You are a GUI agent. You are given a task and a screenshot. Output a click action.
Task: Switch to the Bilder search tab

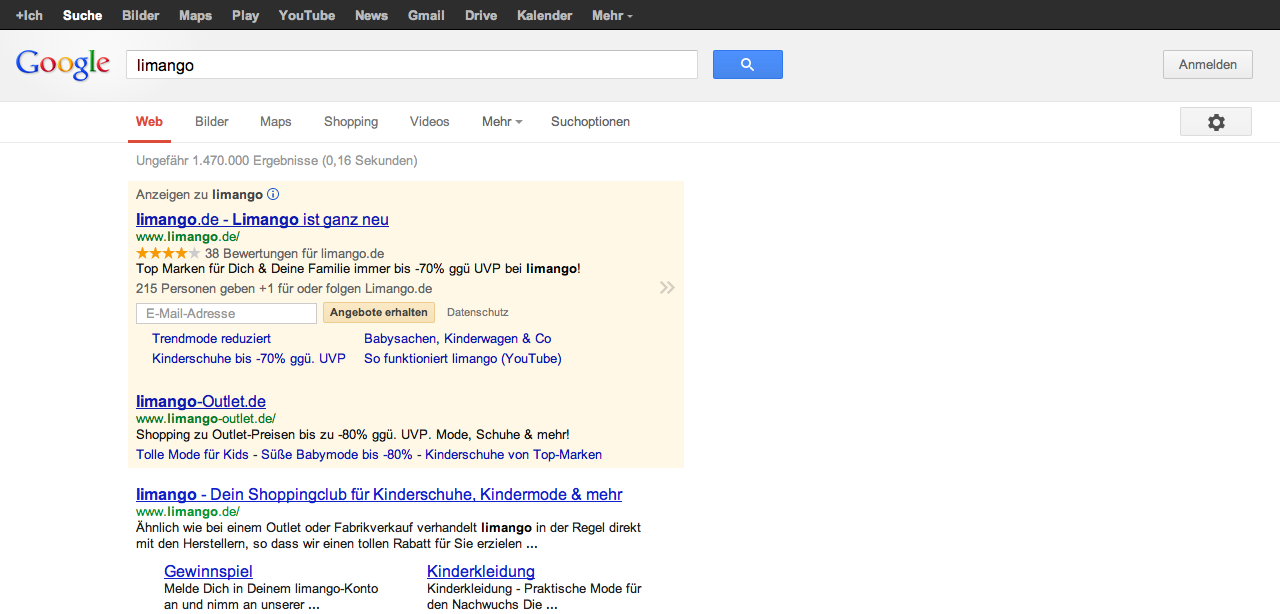(x=212, y=122)
